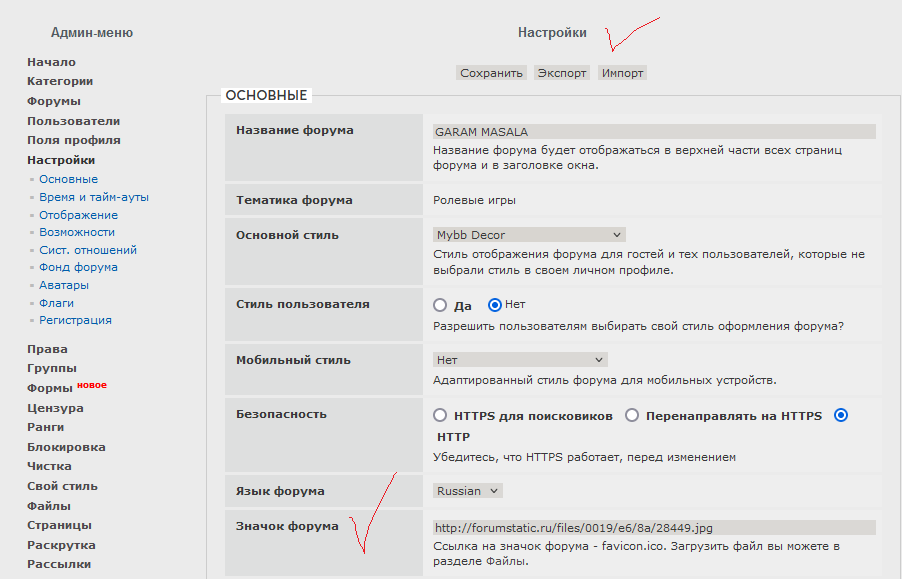Select 'Перенаправлять на HTTPS' radio button

coord(632,415)
